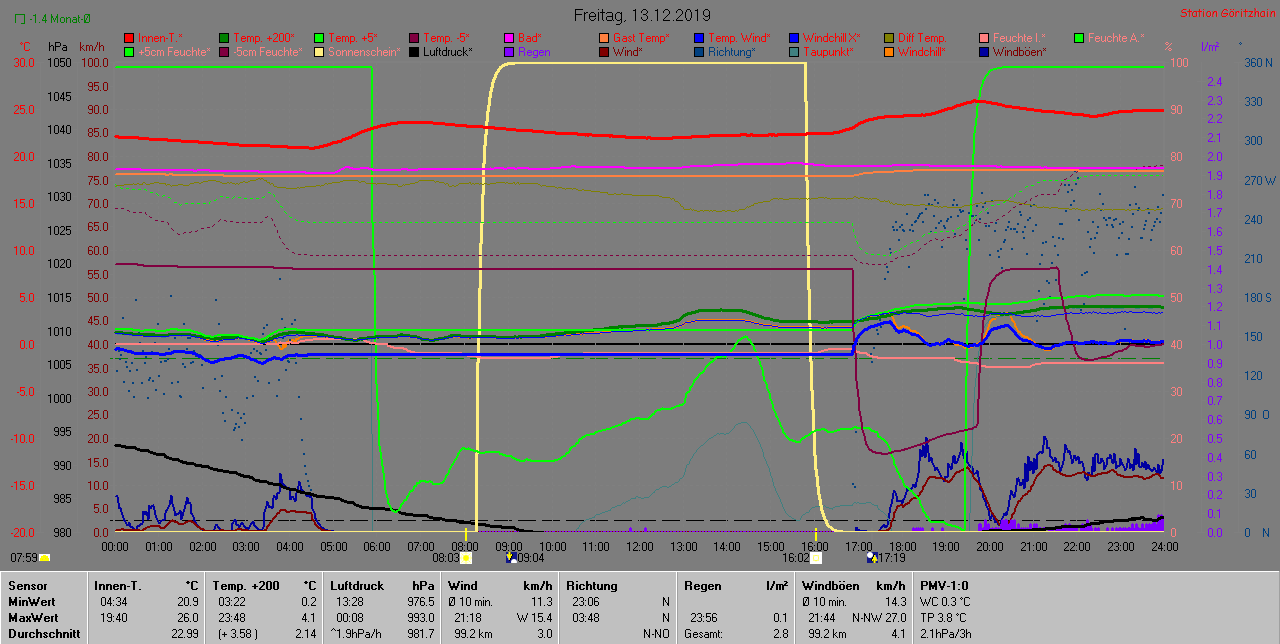Click the green Feuchte A. legend swatch
Screen dimensions: 1280x644
point(1081,38)
